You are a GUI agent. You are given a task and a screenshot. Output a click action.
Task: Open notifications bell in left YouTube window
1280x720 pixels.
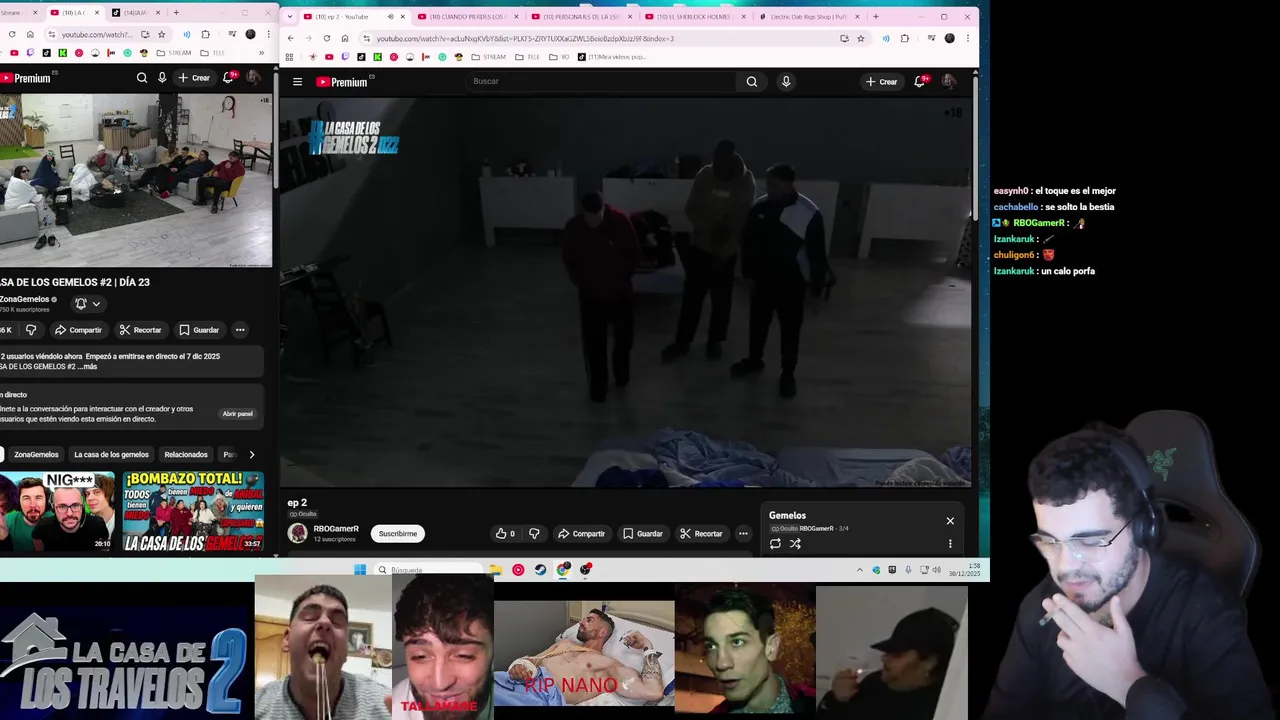coord(228,78)
